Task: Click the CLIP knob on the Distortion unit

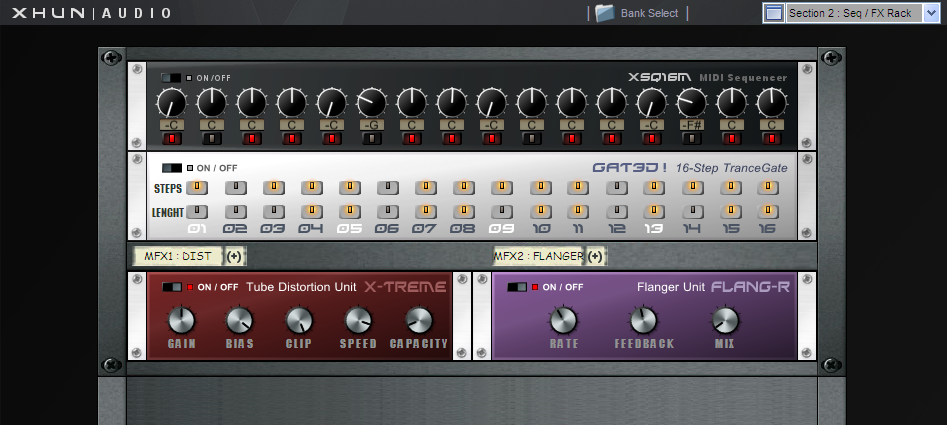Action: (299, 321)
